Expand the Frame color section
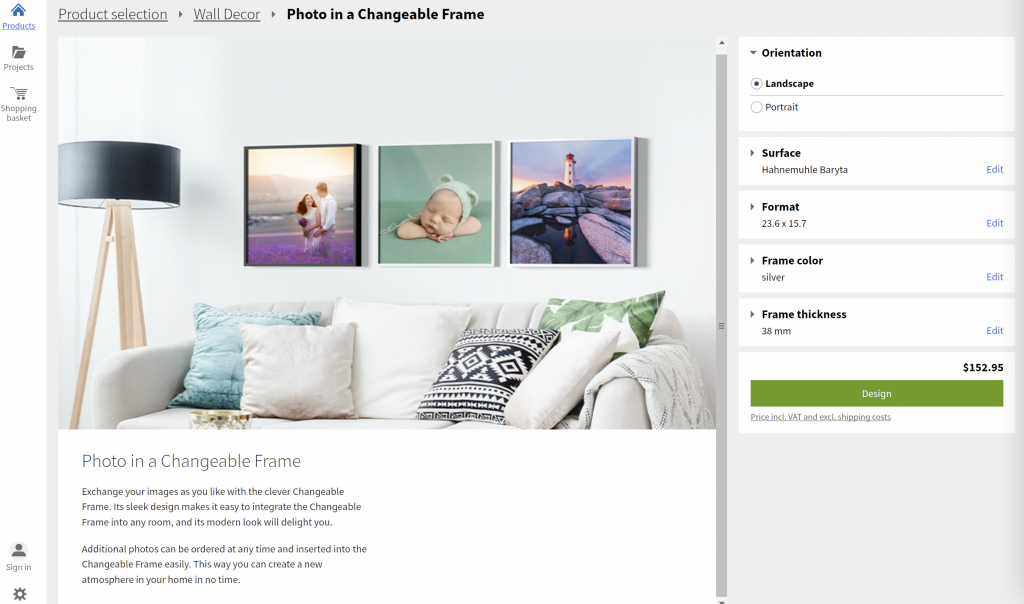 point(752,260)
